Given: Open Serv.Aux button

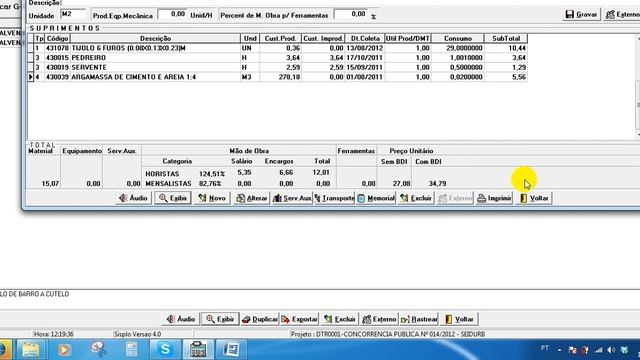Looking at the screenshot, I should pos(292,198).
